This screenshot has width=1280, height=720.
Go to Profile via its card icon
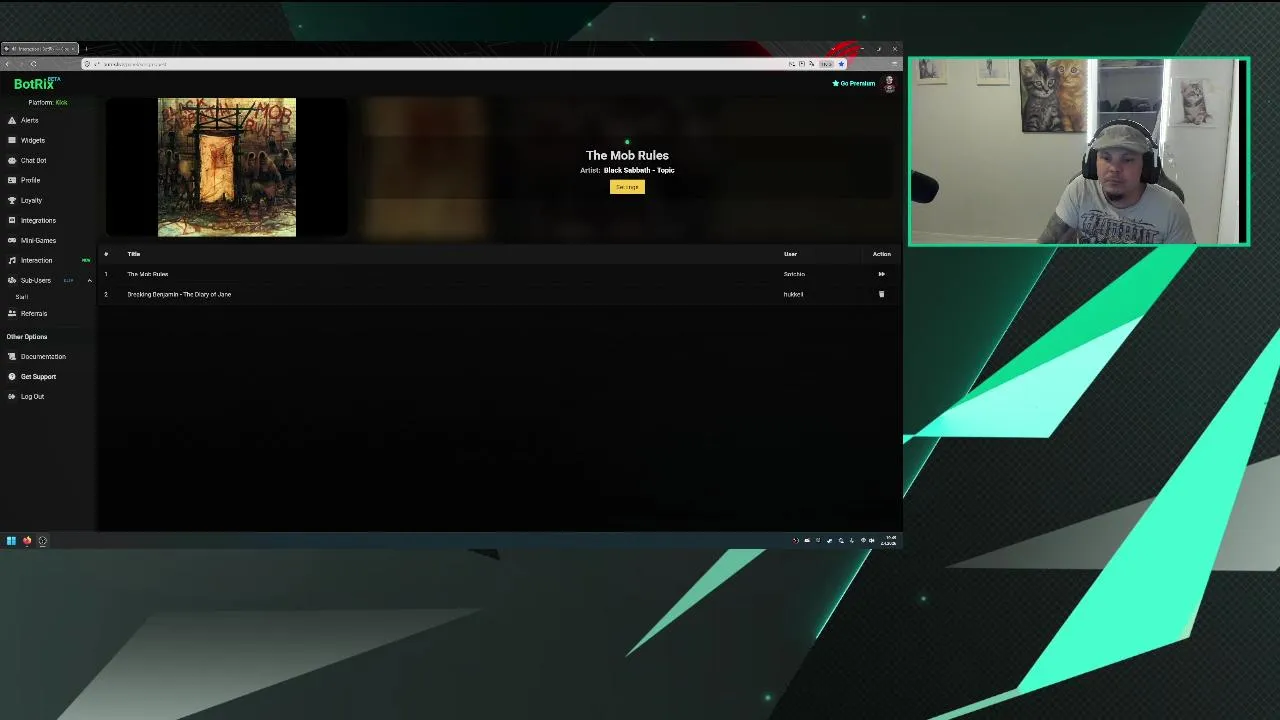point(12,180)
